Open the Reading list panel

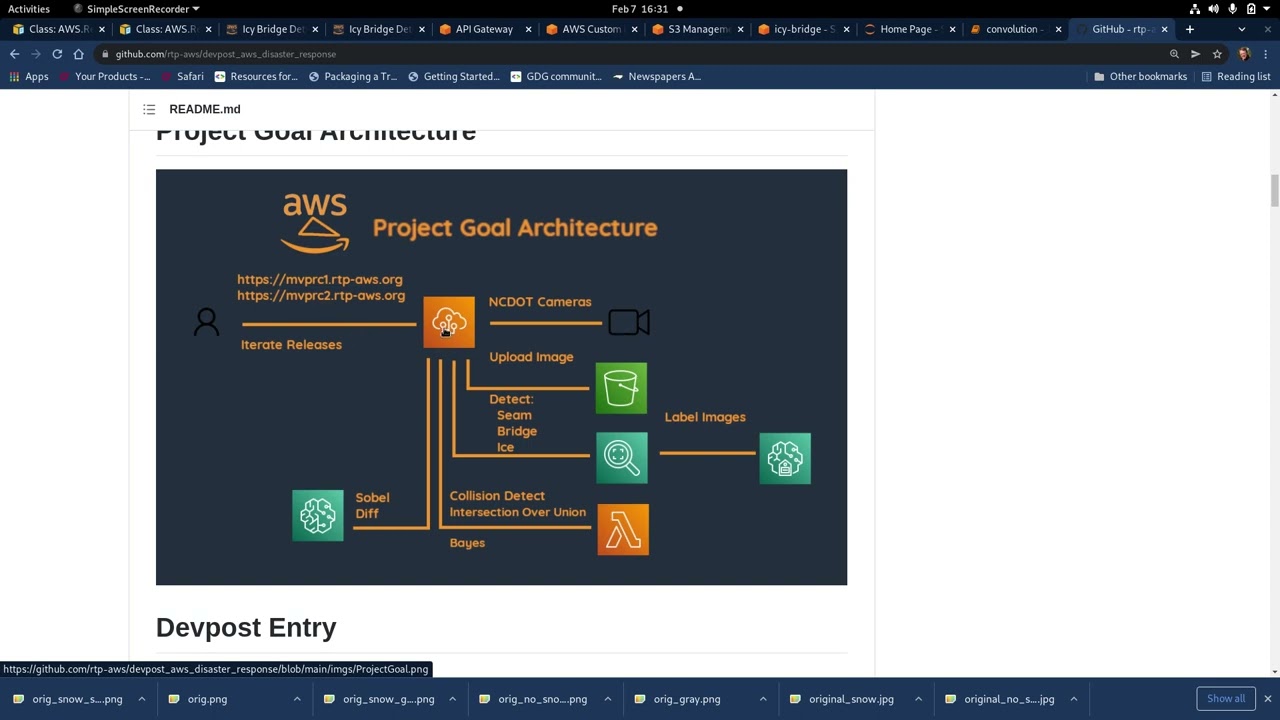point(1235,76)
